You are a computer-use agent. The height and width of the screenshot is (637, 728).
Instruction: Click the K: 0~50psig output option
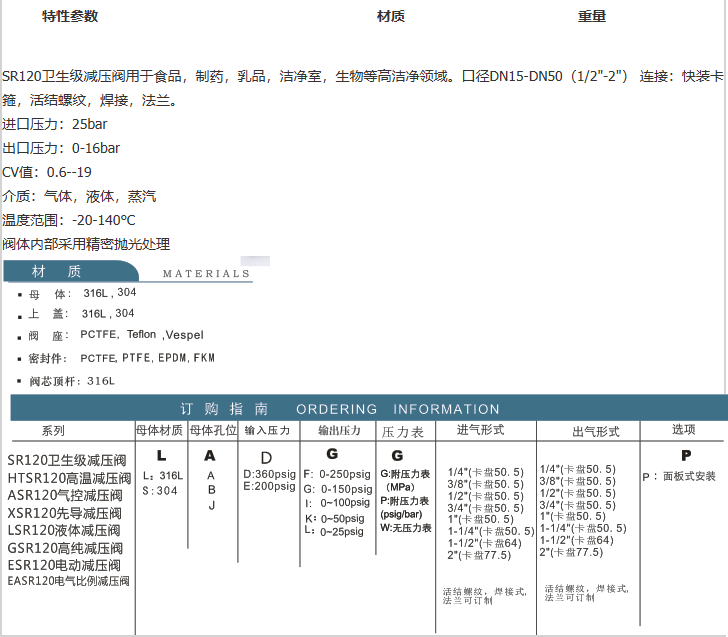tap(335, 519)
